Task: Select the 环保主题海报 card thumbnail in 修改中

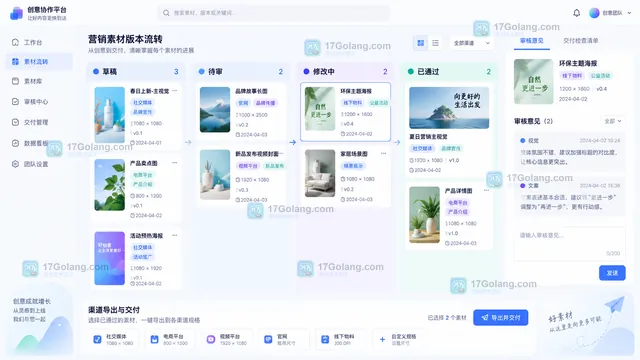Action: point(320,109)
